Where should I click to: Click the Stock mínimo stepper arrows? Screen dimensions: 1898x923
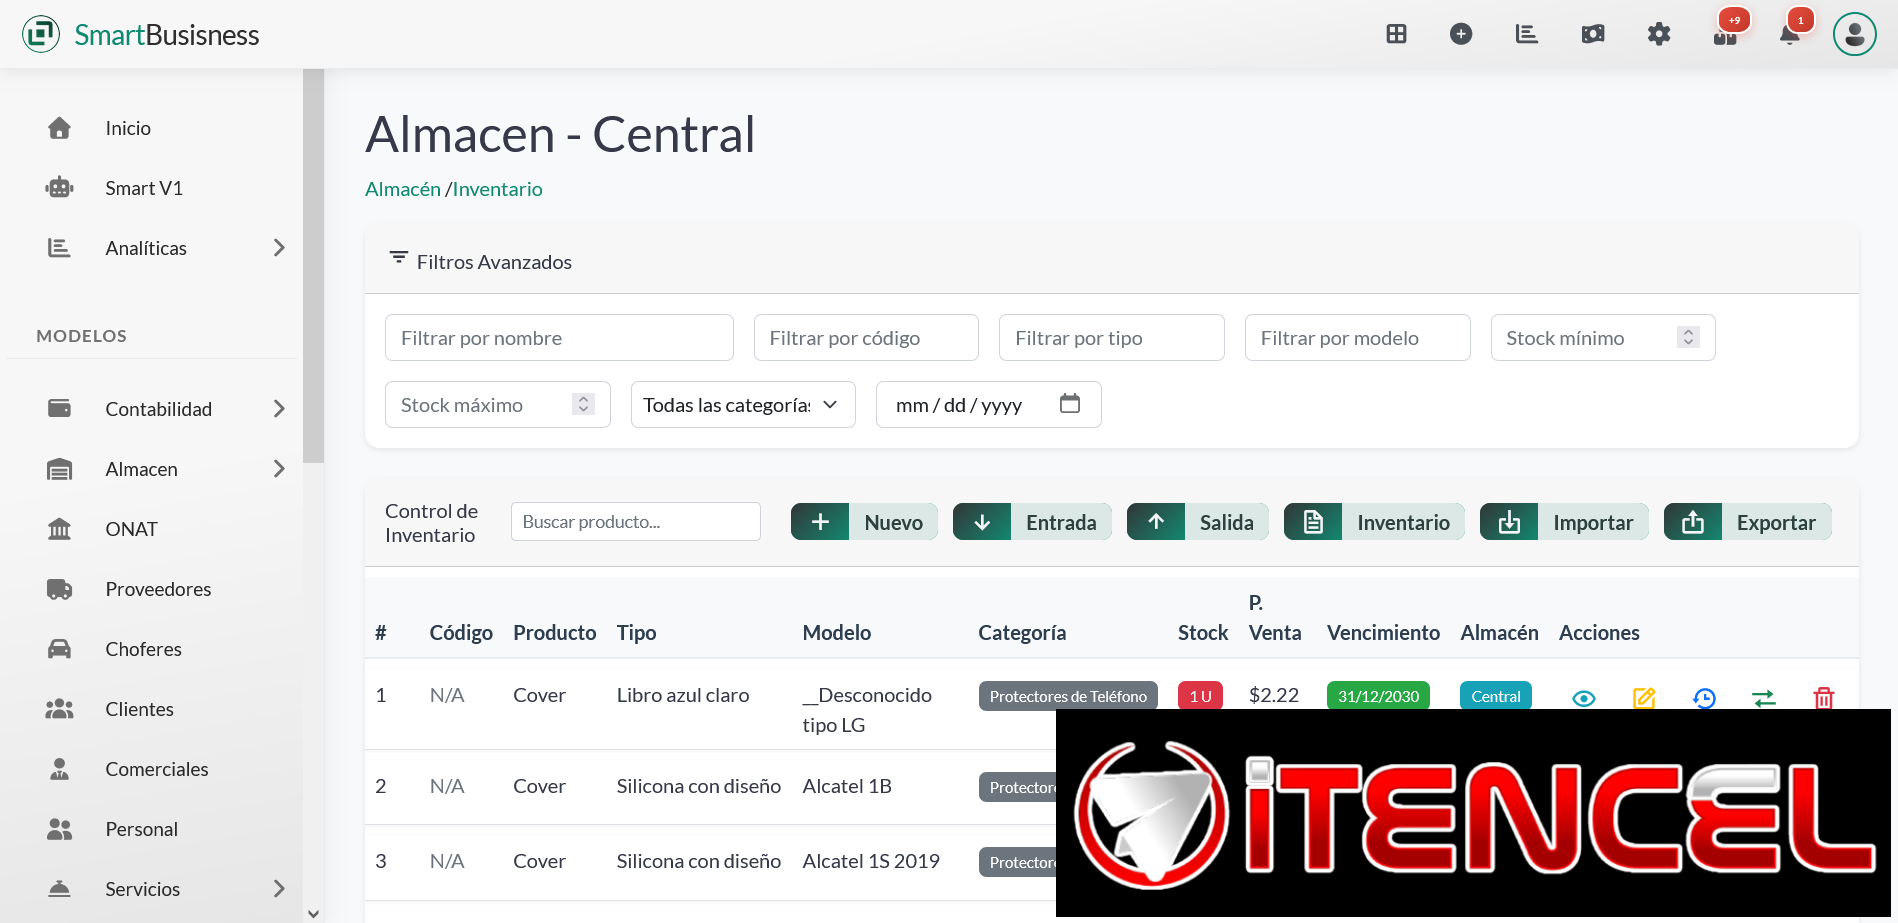[1688, 338]
